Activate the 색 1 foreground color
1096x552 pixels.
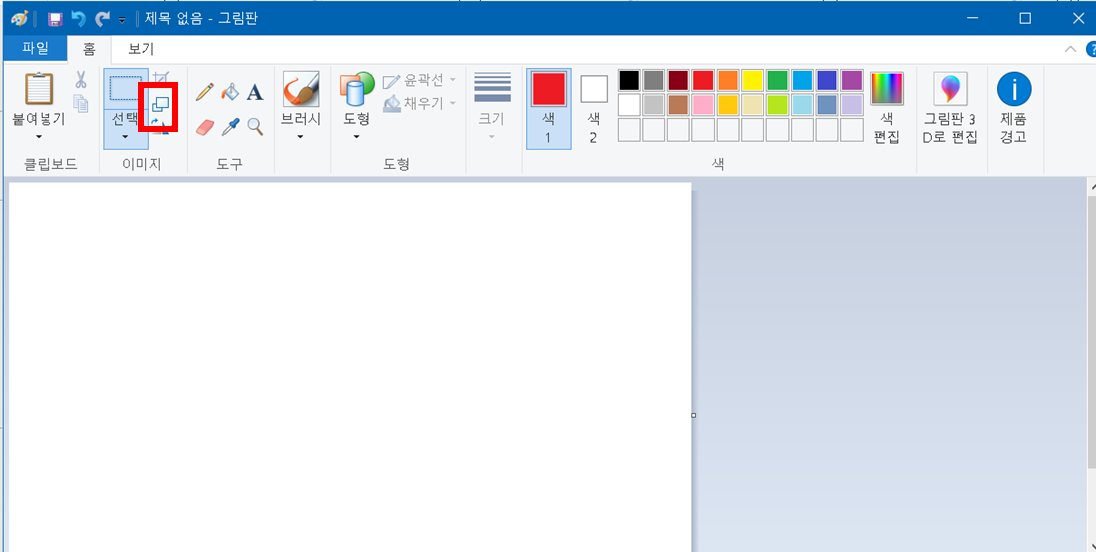point(548,109)
